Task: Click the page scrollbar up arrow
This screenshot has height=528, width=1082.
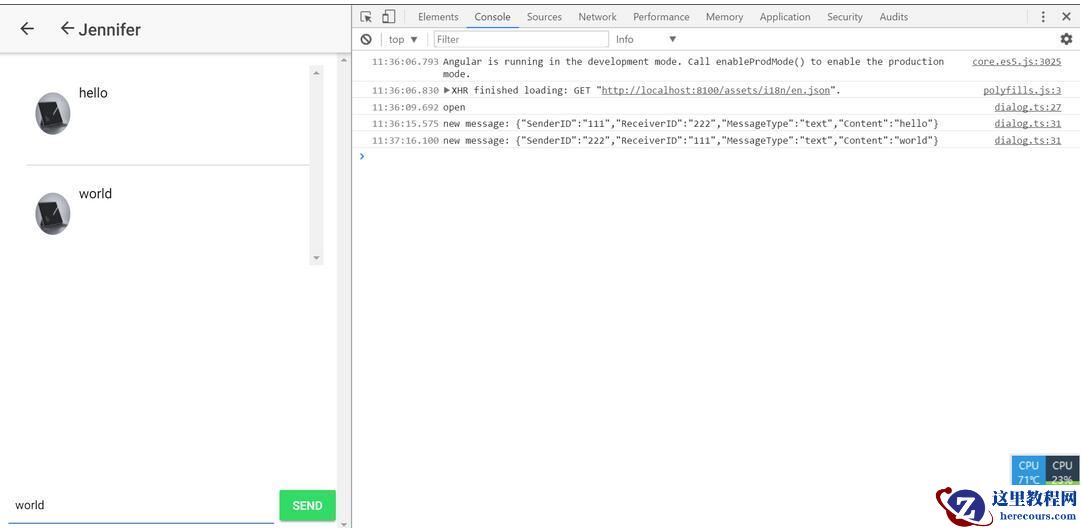Action: click(x=344, y=61)
